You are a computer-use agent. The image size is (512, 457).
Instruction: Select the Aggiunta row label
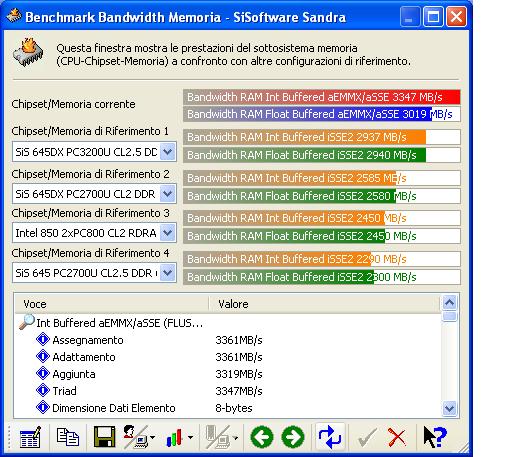(x=74, y=374)
